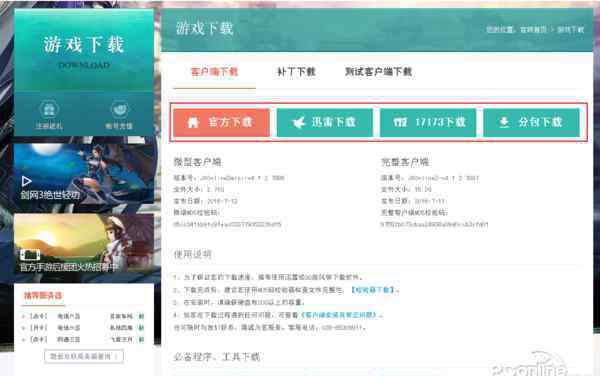600x376 pixels.
Task: Select the third recommended server row
Action: pos(83,339)
